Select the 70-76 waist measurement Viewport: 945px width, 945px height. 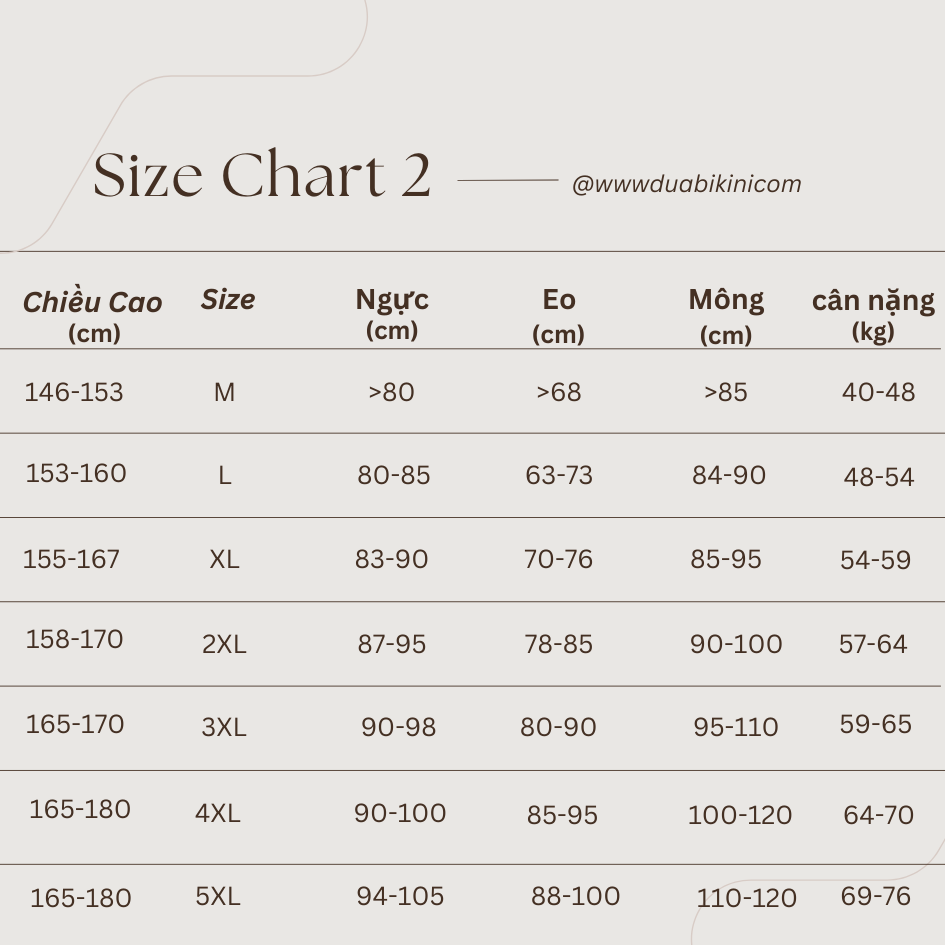pyautogui.click(x=558, y=559)
